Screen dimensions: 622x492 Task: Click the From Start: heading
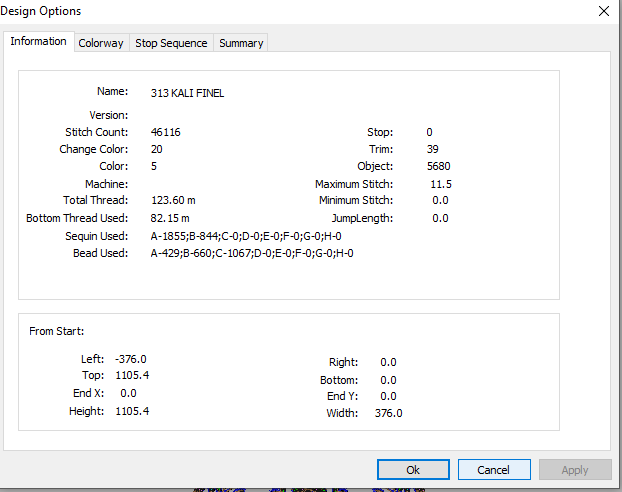pos(57,331)
